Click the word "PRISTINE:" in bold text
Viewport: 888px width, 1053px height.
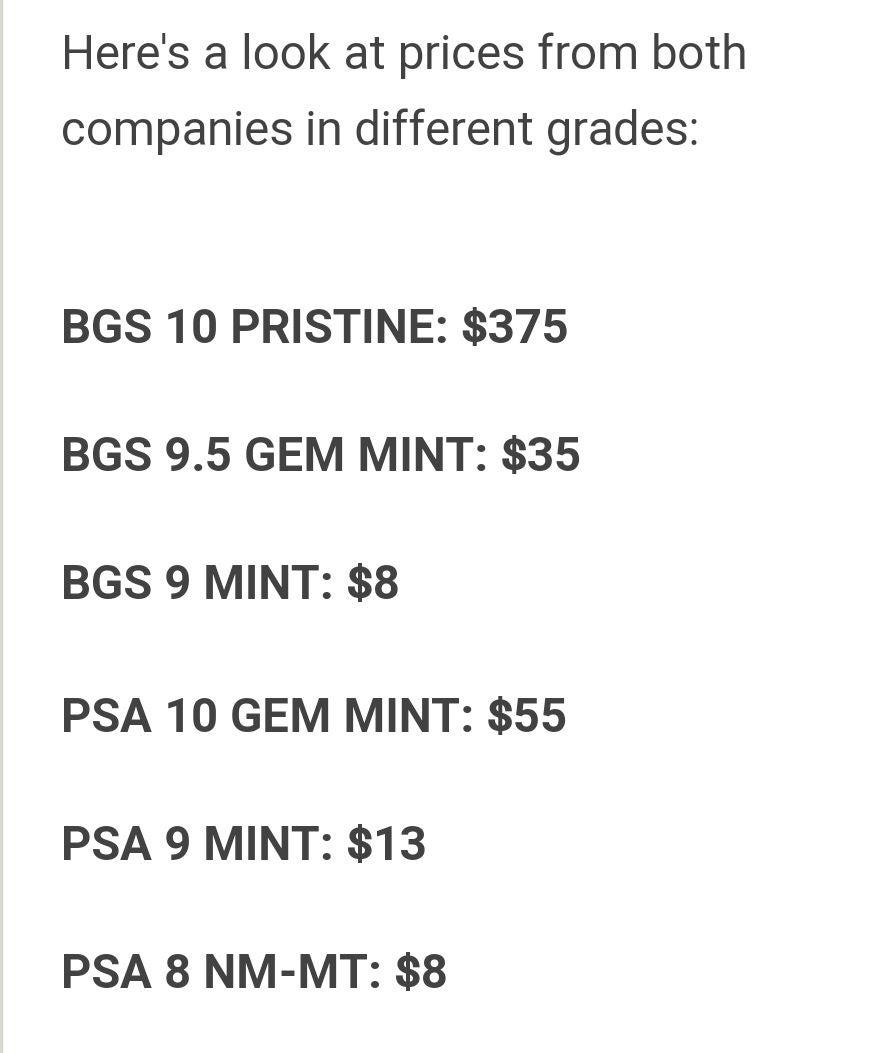click(339, 326)
